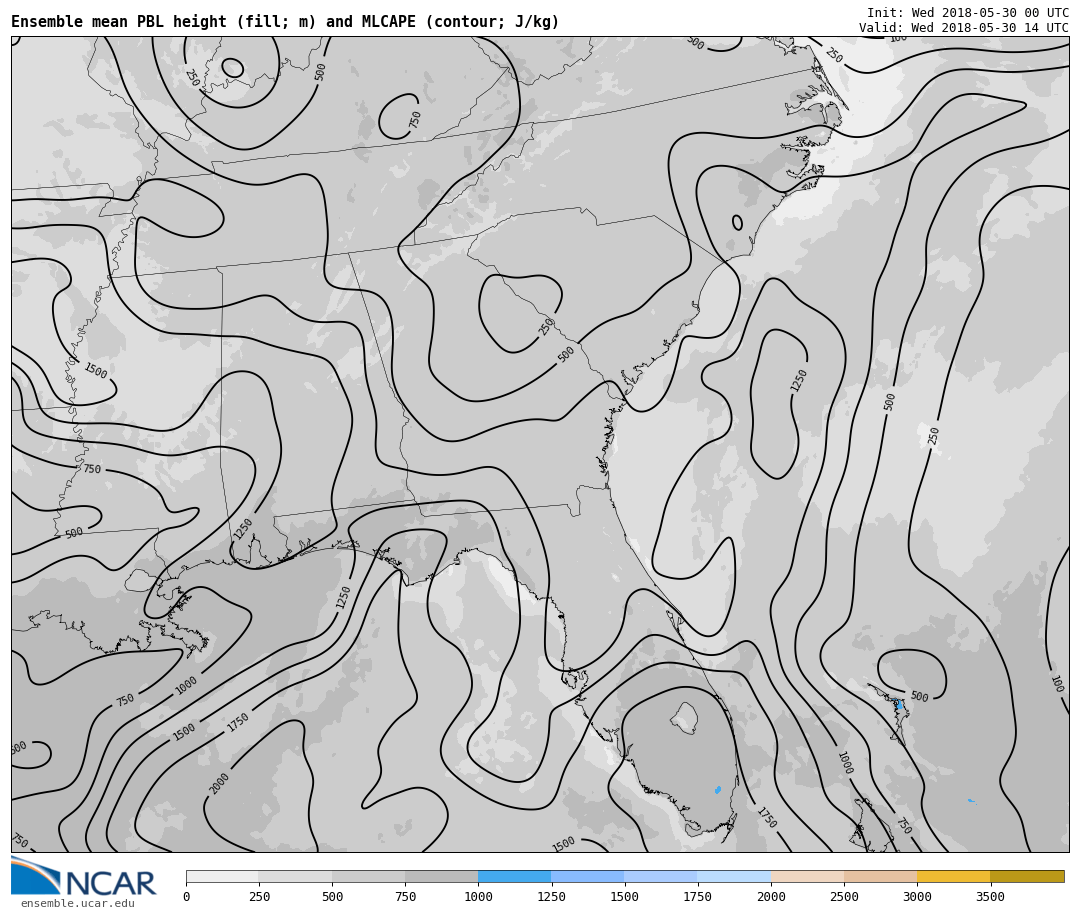The height and width of the screenshot is (915, 1080).
Task: Click the blue spot in south Florida
Action: [718, 790]
